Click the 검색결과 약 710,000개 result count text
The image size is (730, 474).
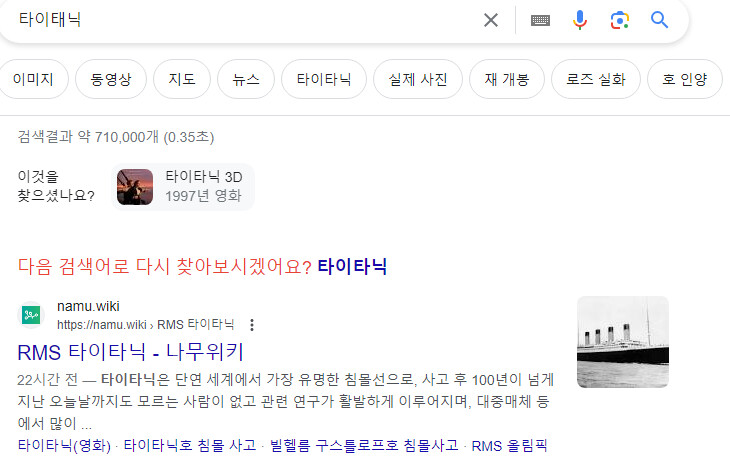tap(115, 137)
